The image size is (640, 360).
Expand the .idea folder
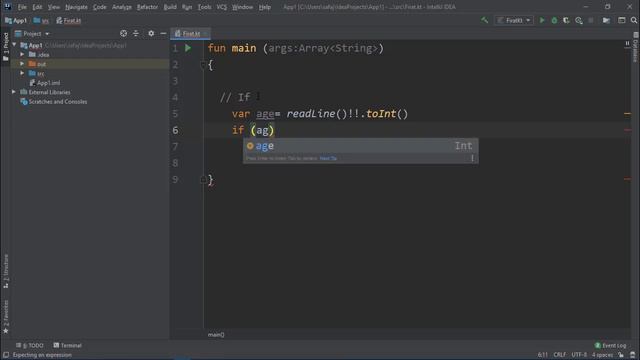click(22, 54)
